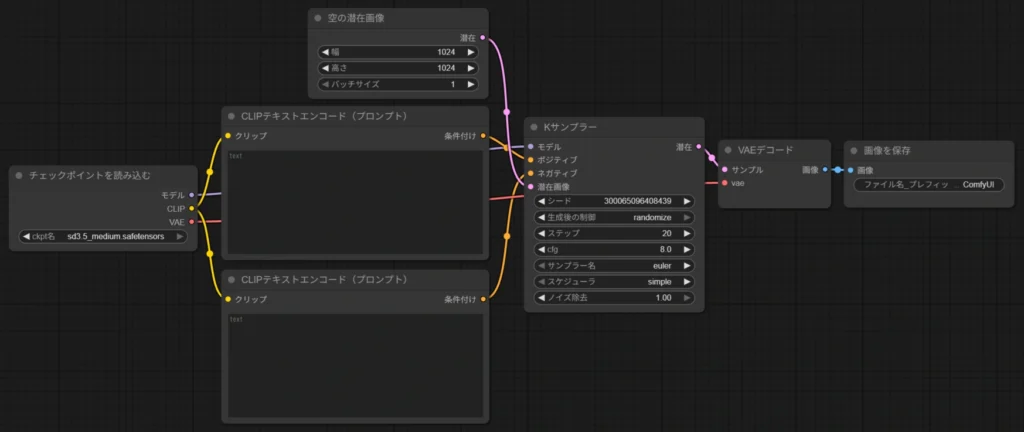
Task: Click the lower prompt text area
Action: (355, 365)
